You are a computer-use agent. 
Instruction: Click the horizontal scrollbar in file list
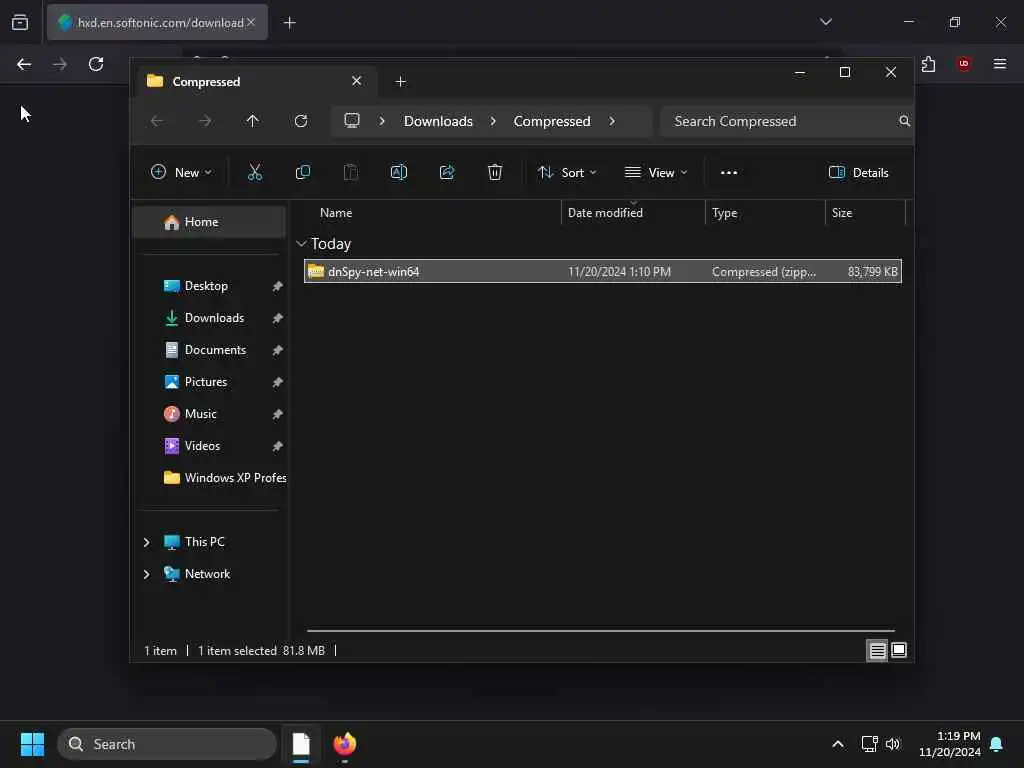click(x=601, y=631)
